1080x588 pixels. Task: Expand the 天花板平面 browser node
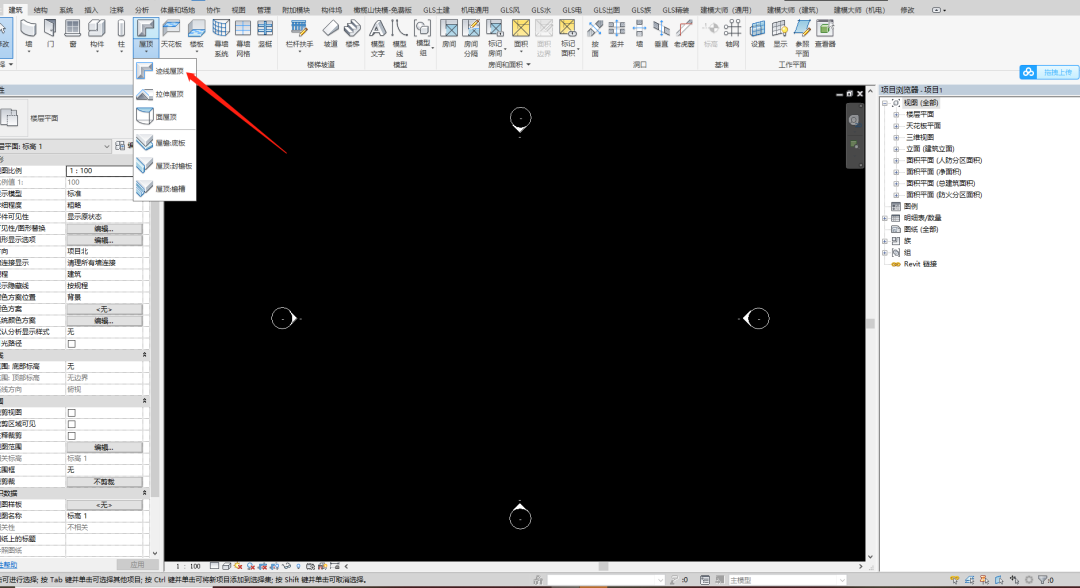pos(896,126)
